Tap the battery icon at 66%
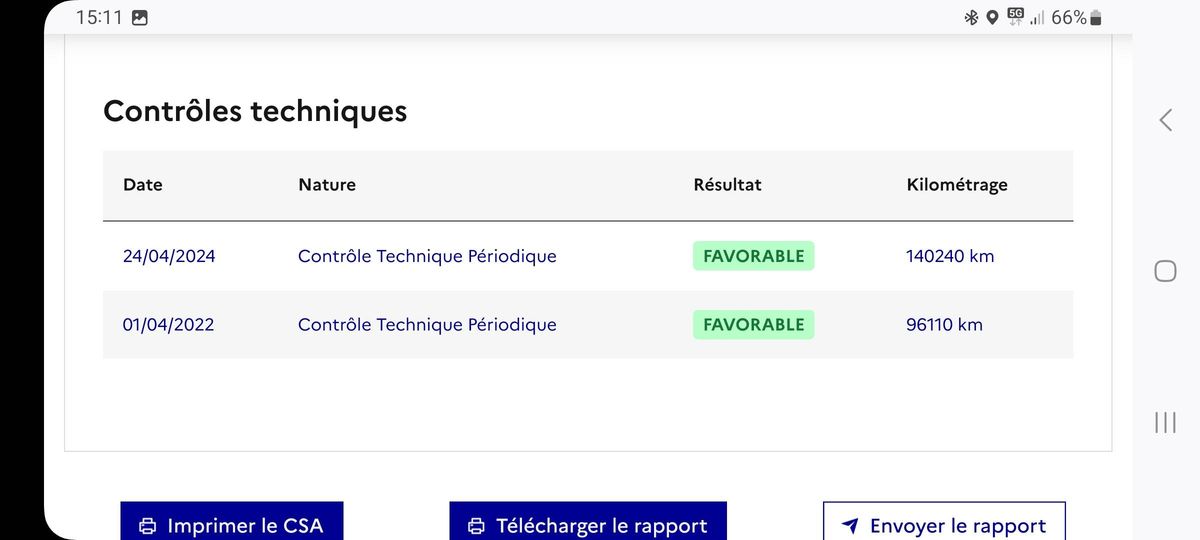 [x=1096, y=18]
